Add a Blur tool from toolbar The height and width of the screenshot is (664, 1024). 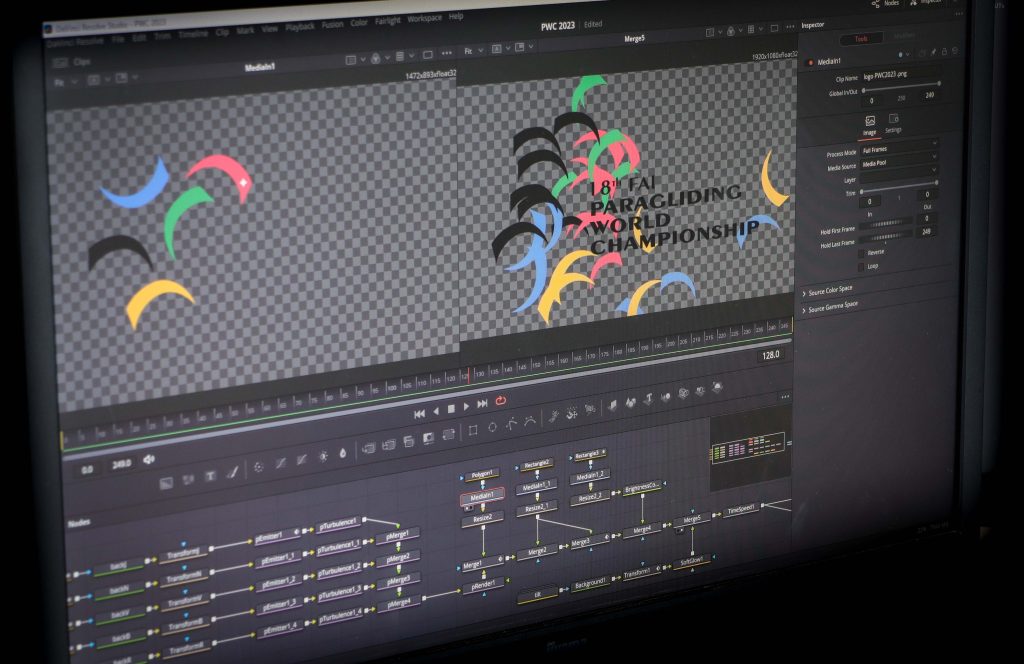click(343, 454)
